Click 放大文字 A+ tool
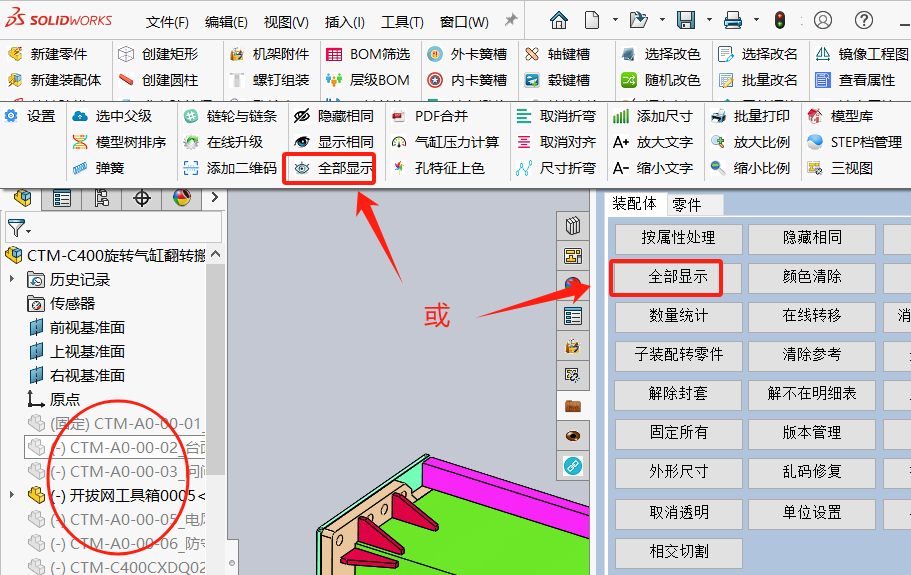 tap(653, 142)
